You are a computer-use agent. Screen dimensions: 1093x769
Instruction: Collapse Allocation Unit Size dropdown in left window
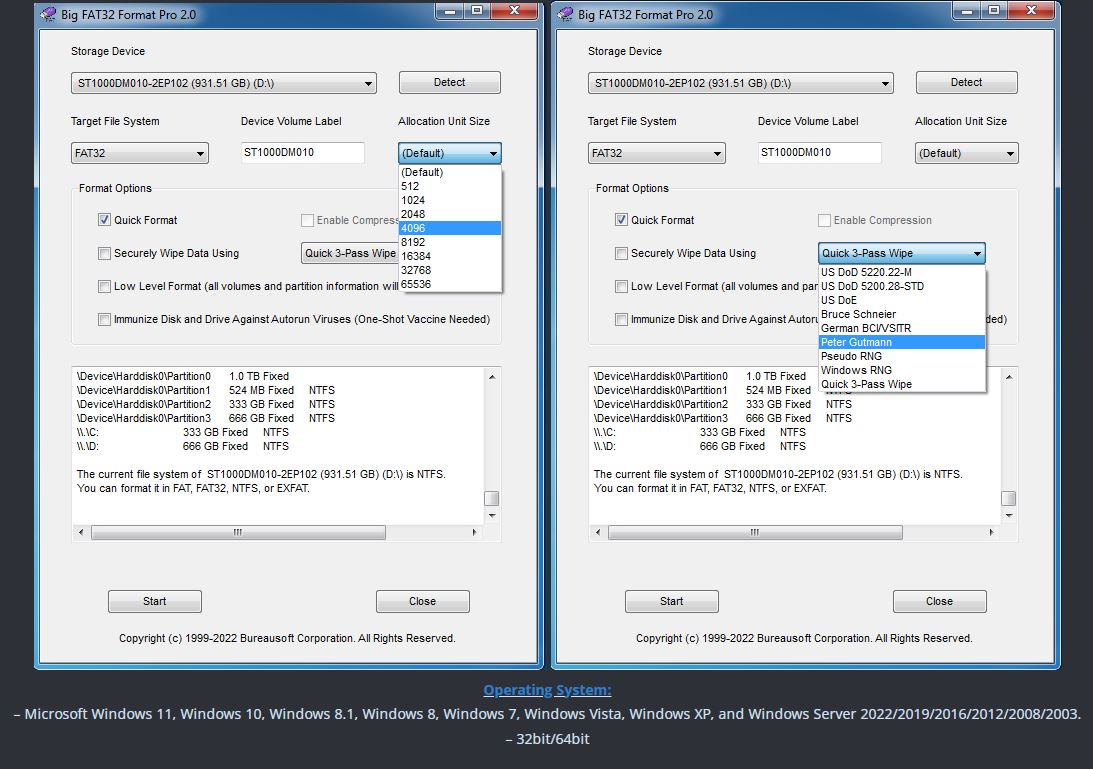[450, 153]
